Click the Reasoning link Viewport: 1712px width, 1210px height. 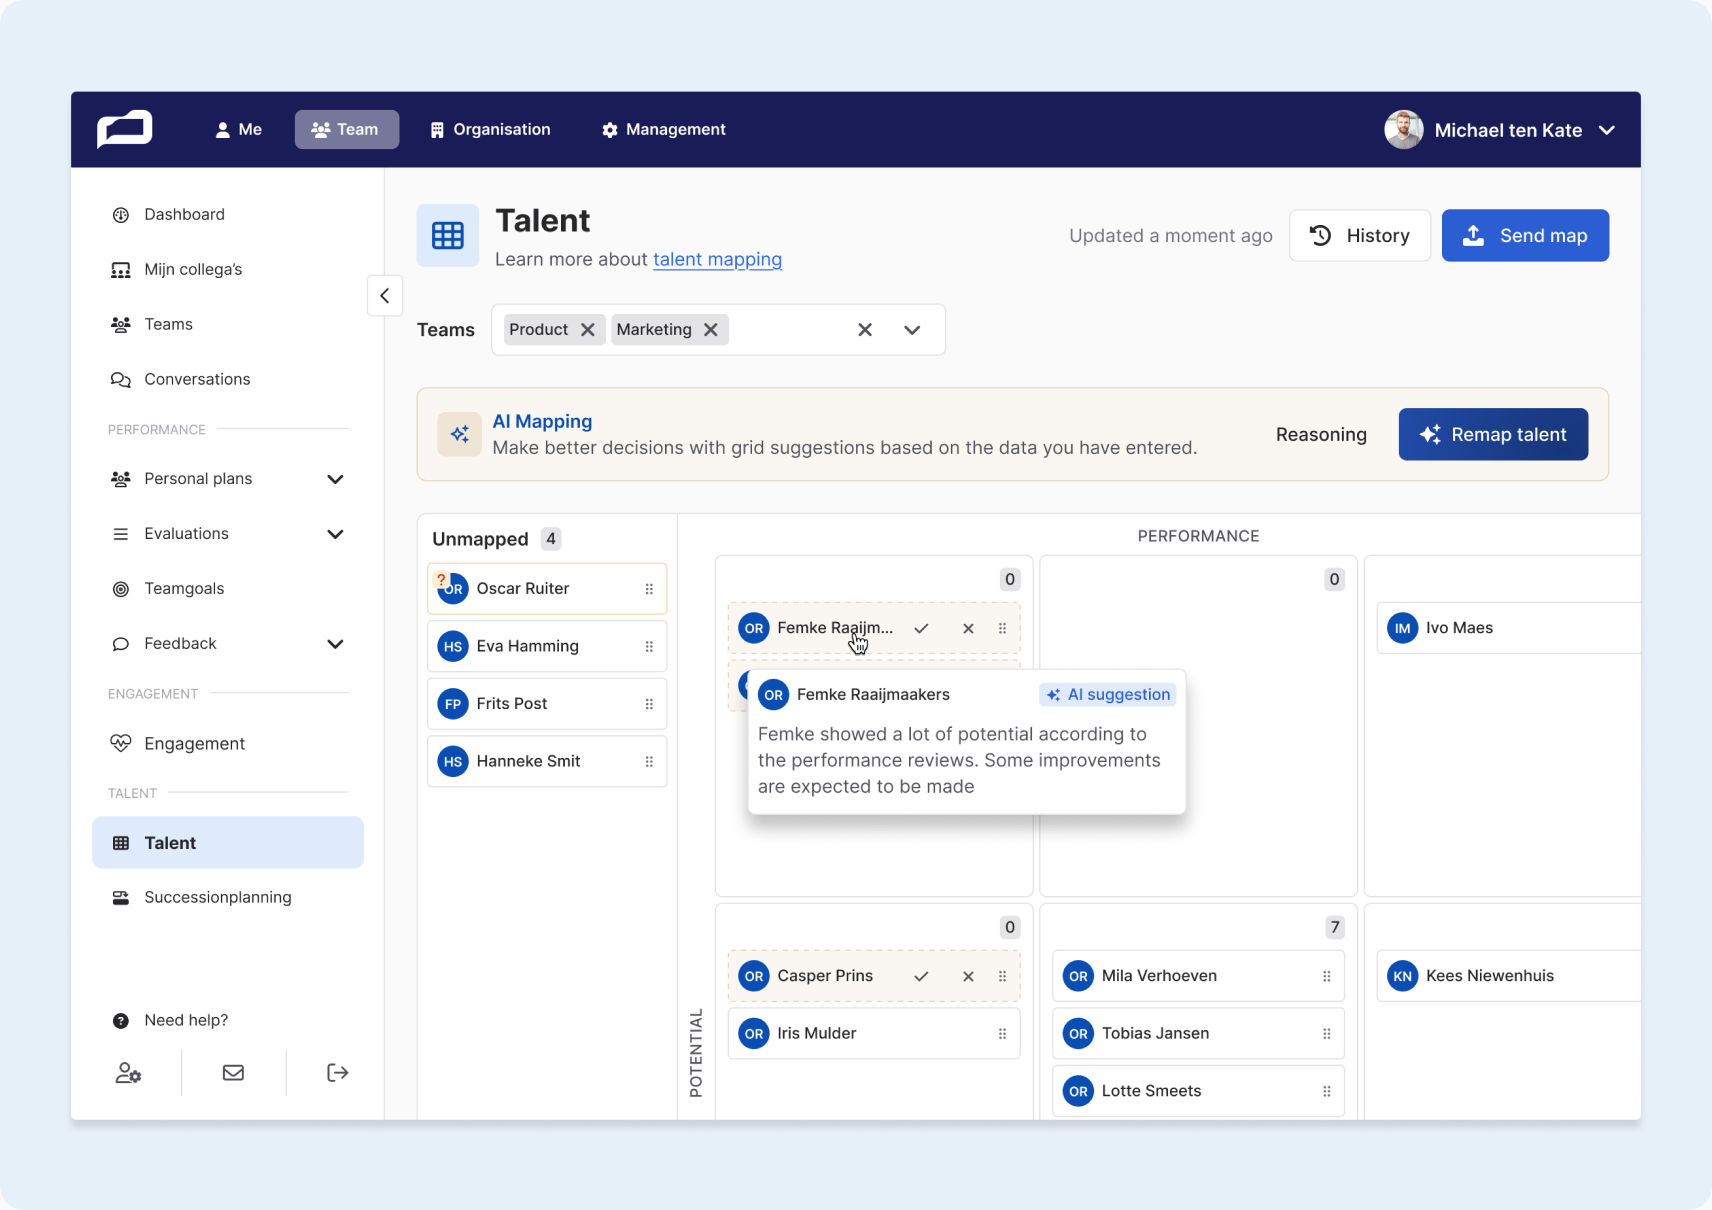tap(1321, 435)
